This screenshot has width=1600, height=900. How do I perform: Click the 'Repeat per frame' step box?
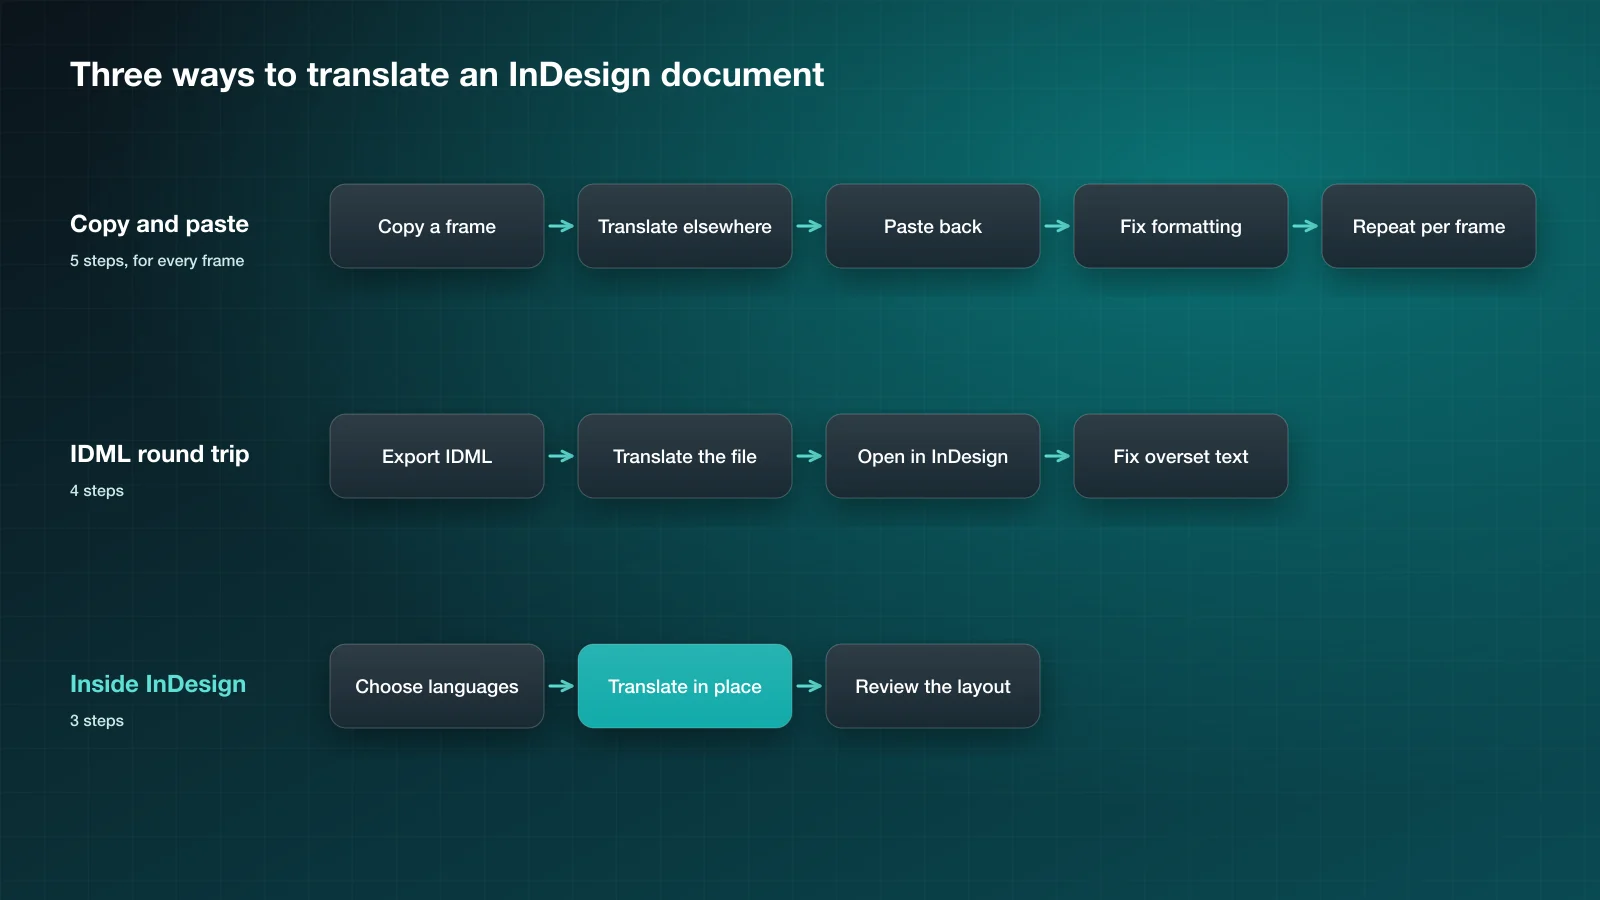click(x=1429, y=226)
